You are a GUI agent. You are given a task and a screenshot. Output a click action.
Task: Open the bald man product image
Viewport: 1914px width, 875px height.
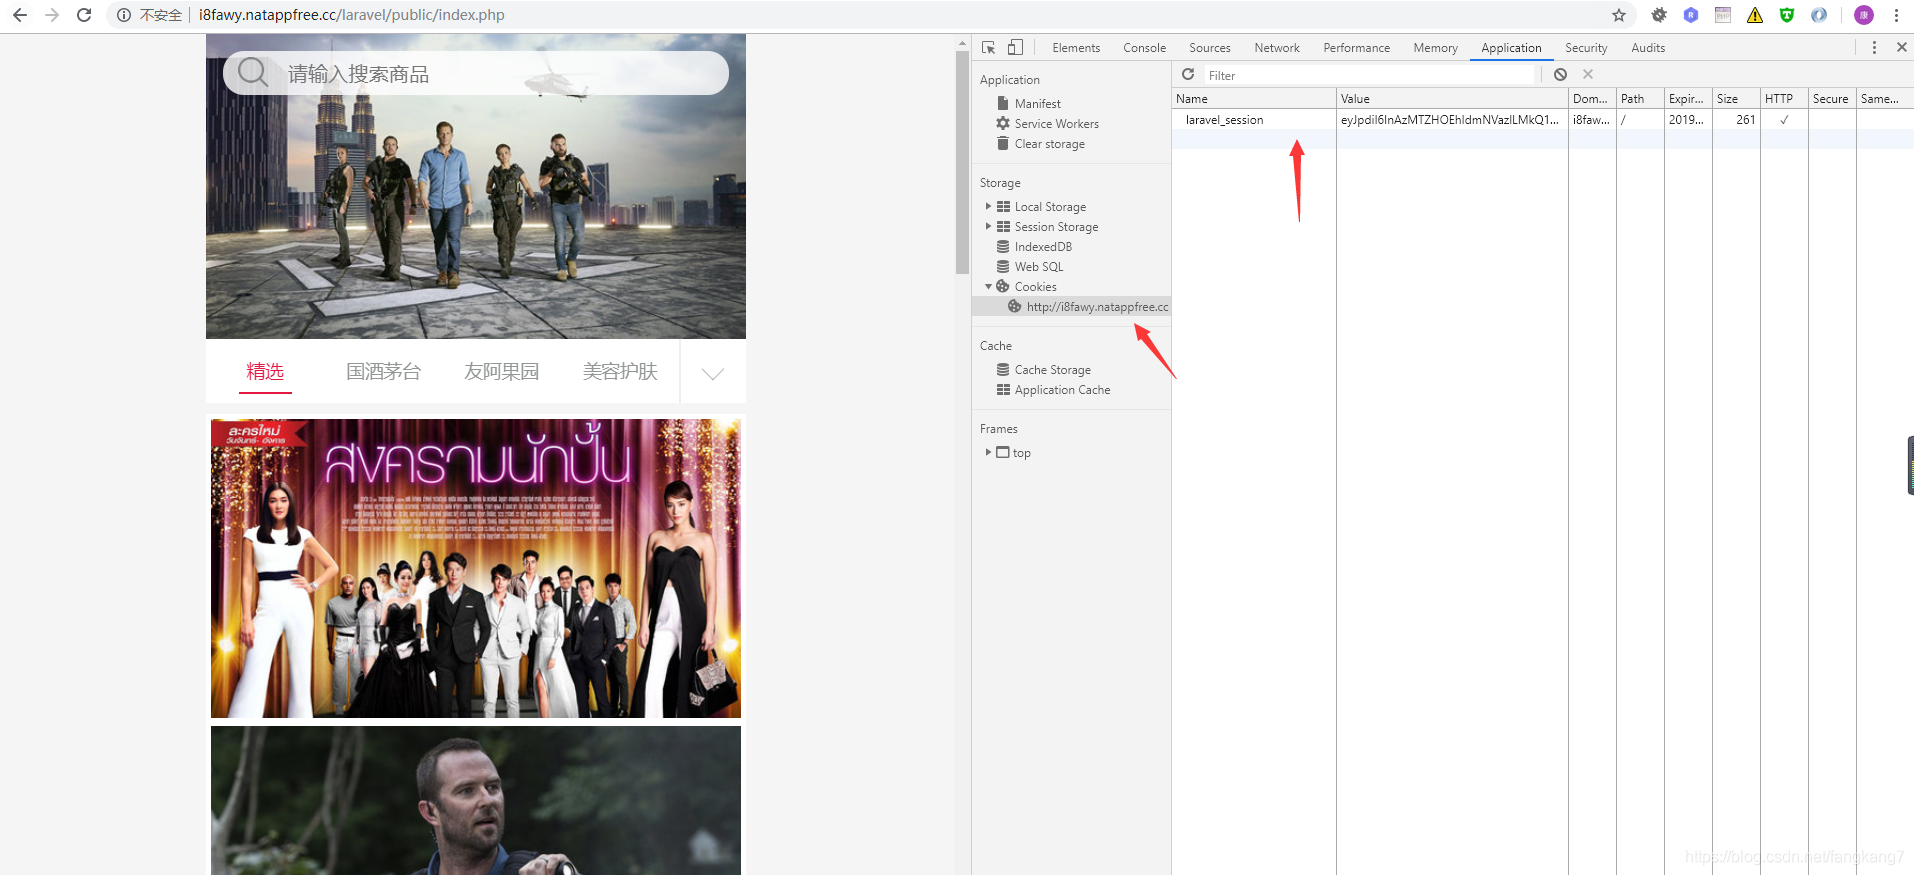[476, 800]
